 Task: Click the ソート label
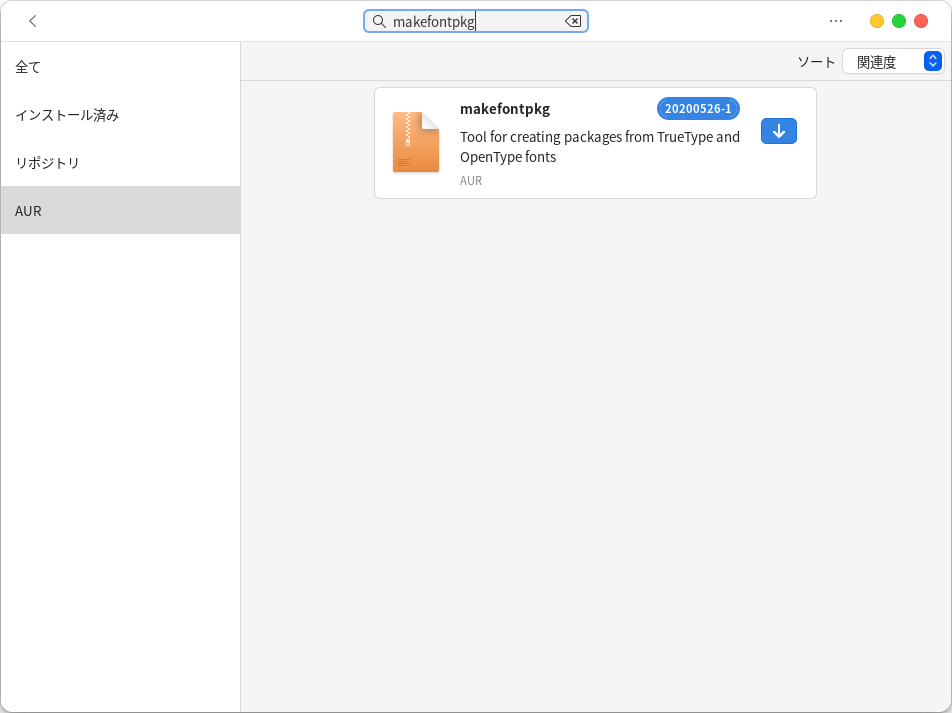pyautogui.click(x=816, y=62)
